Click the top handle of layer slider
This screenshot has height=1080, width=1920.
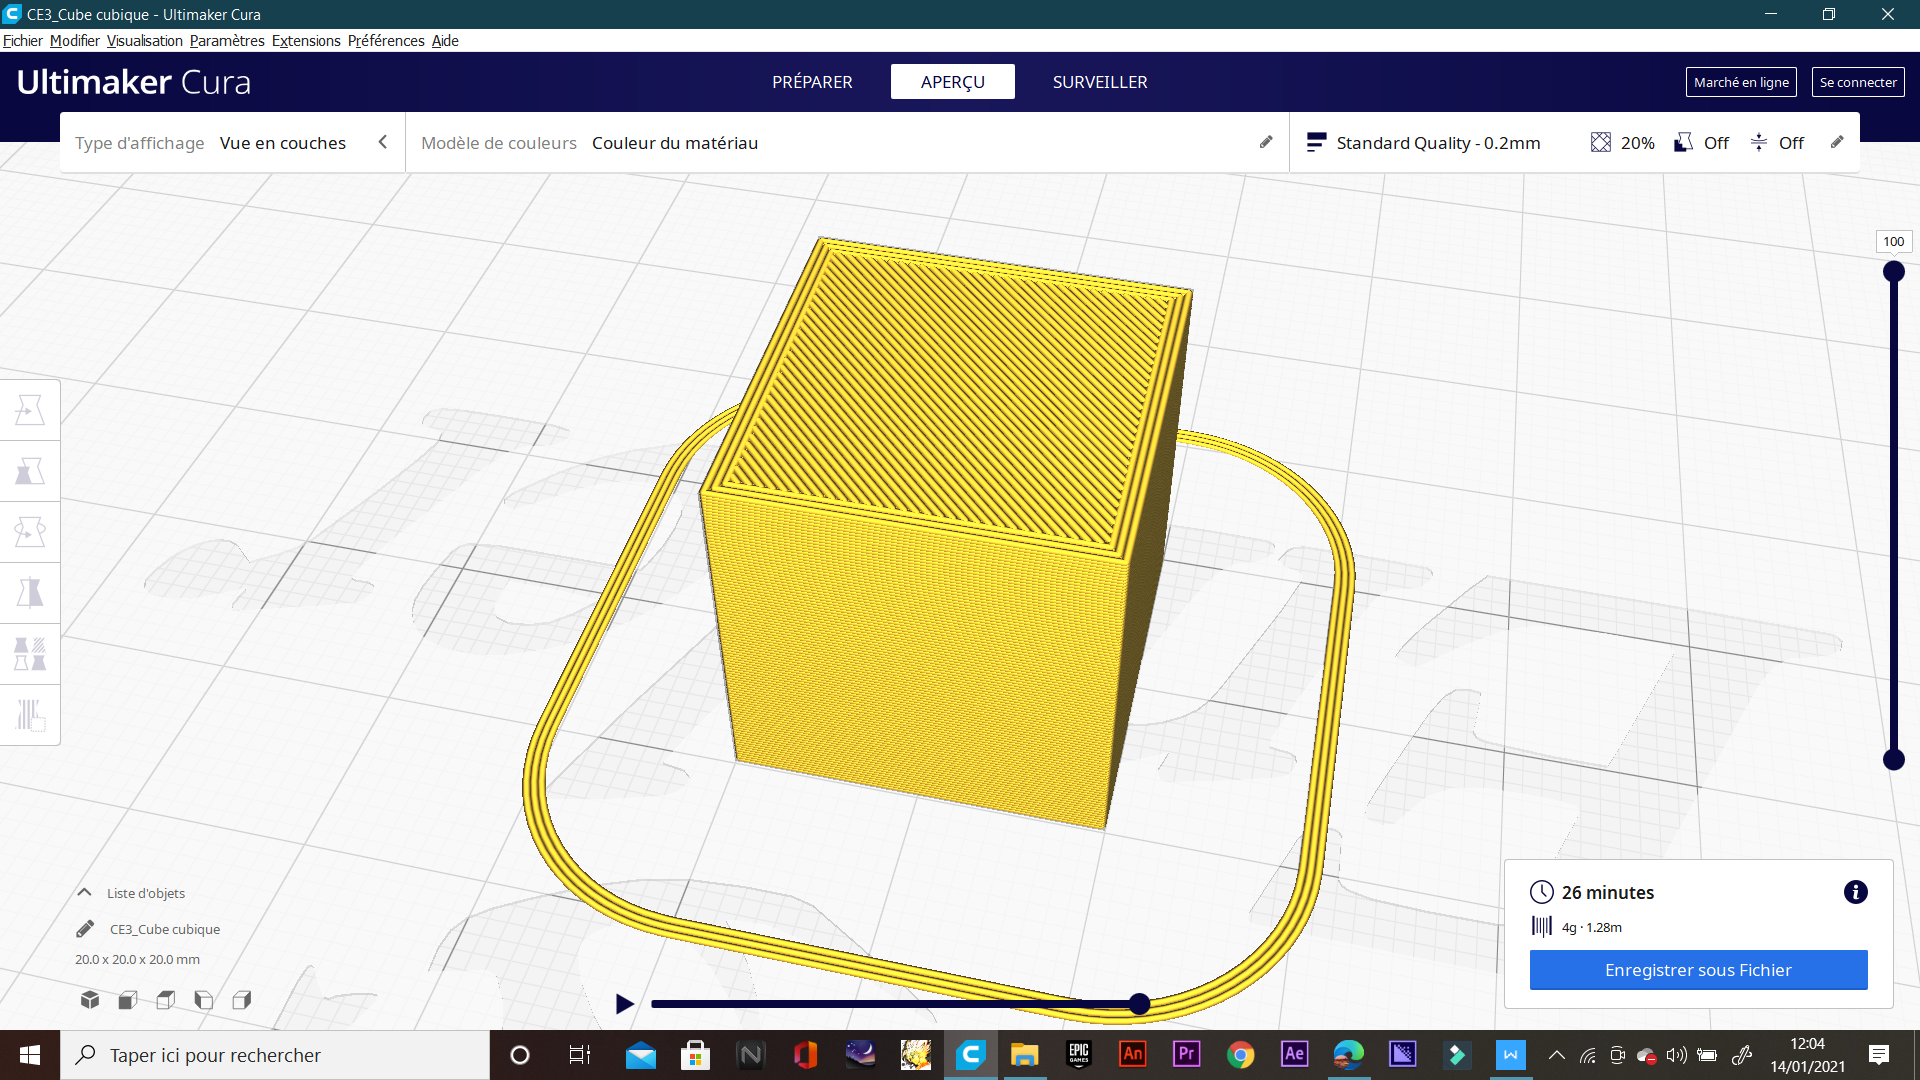(x=1893, y=272)
